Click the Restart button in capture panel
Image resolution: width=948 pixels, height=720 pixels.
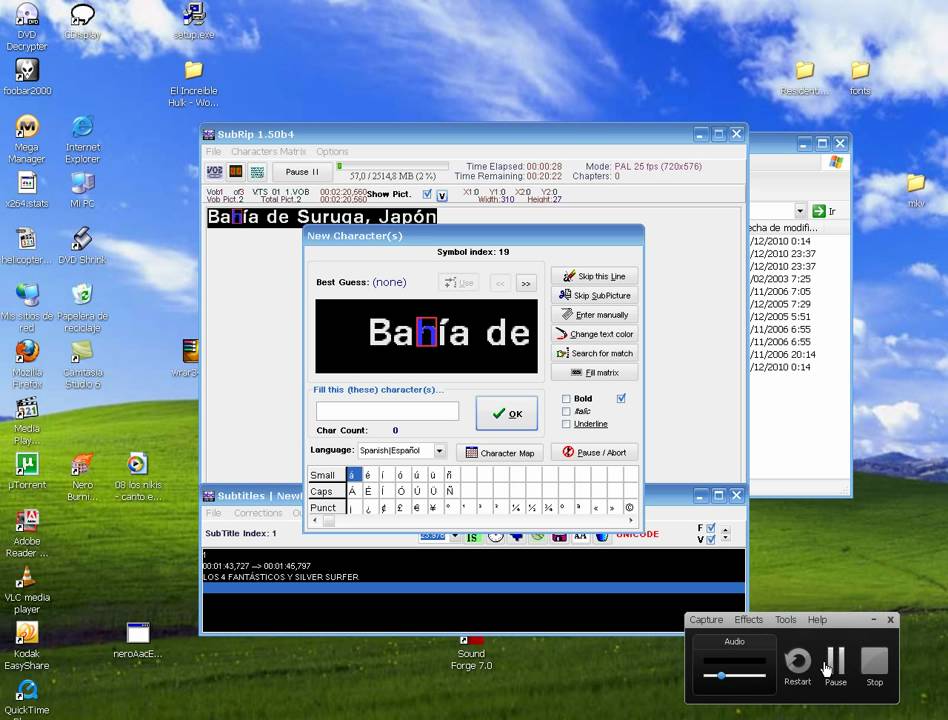(x=797, y=666)
